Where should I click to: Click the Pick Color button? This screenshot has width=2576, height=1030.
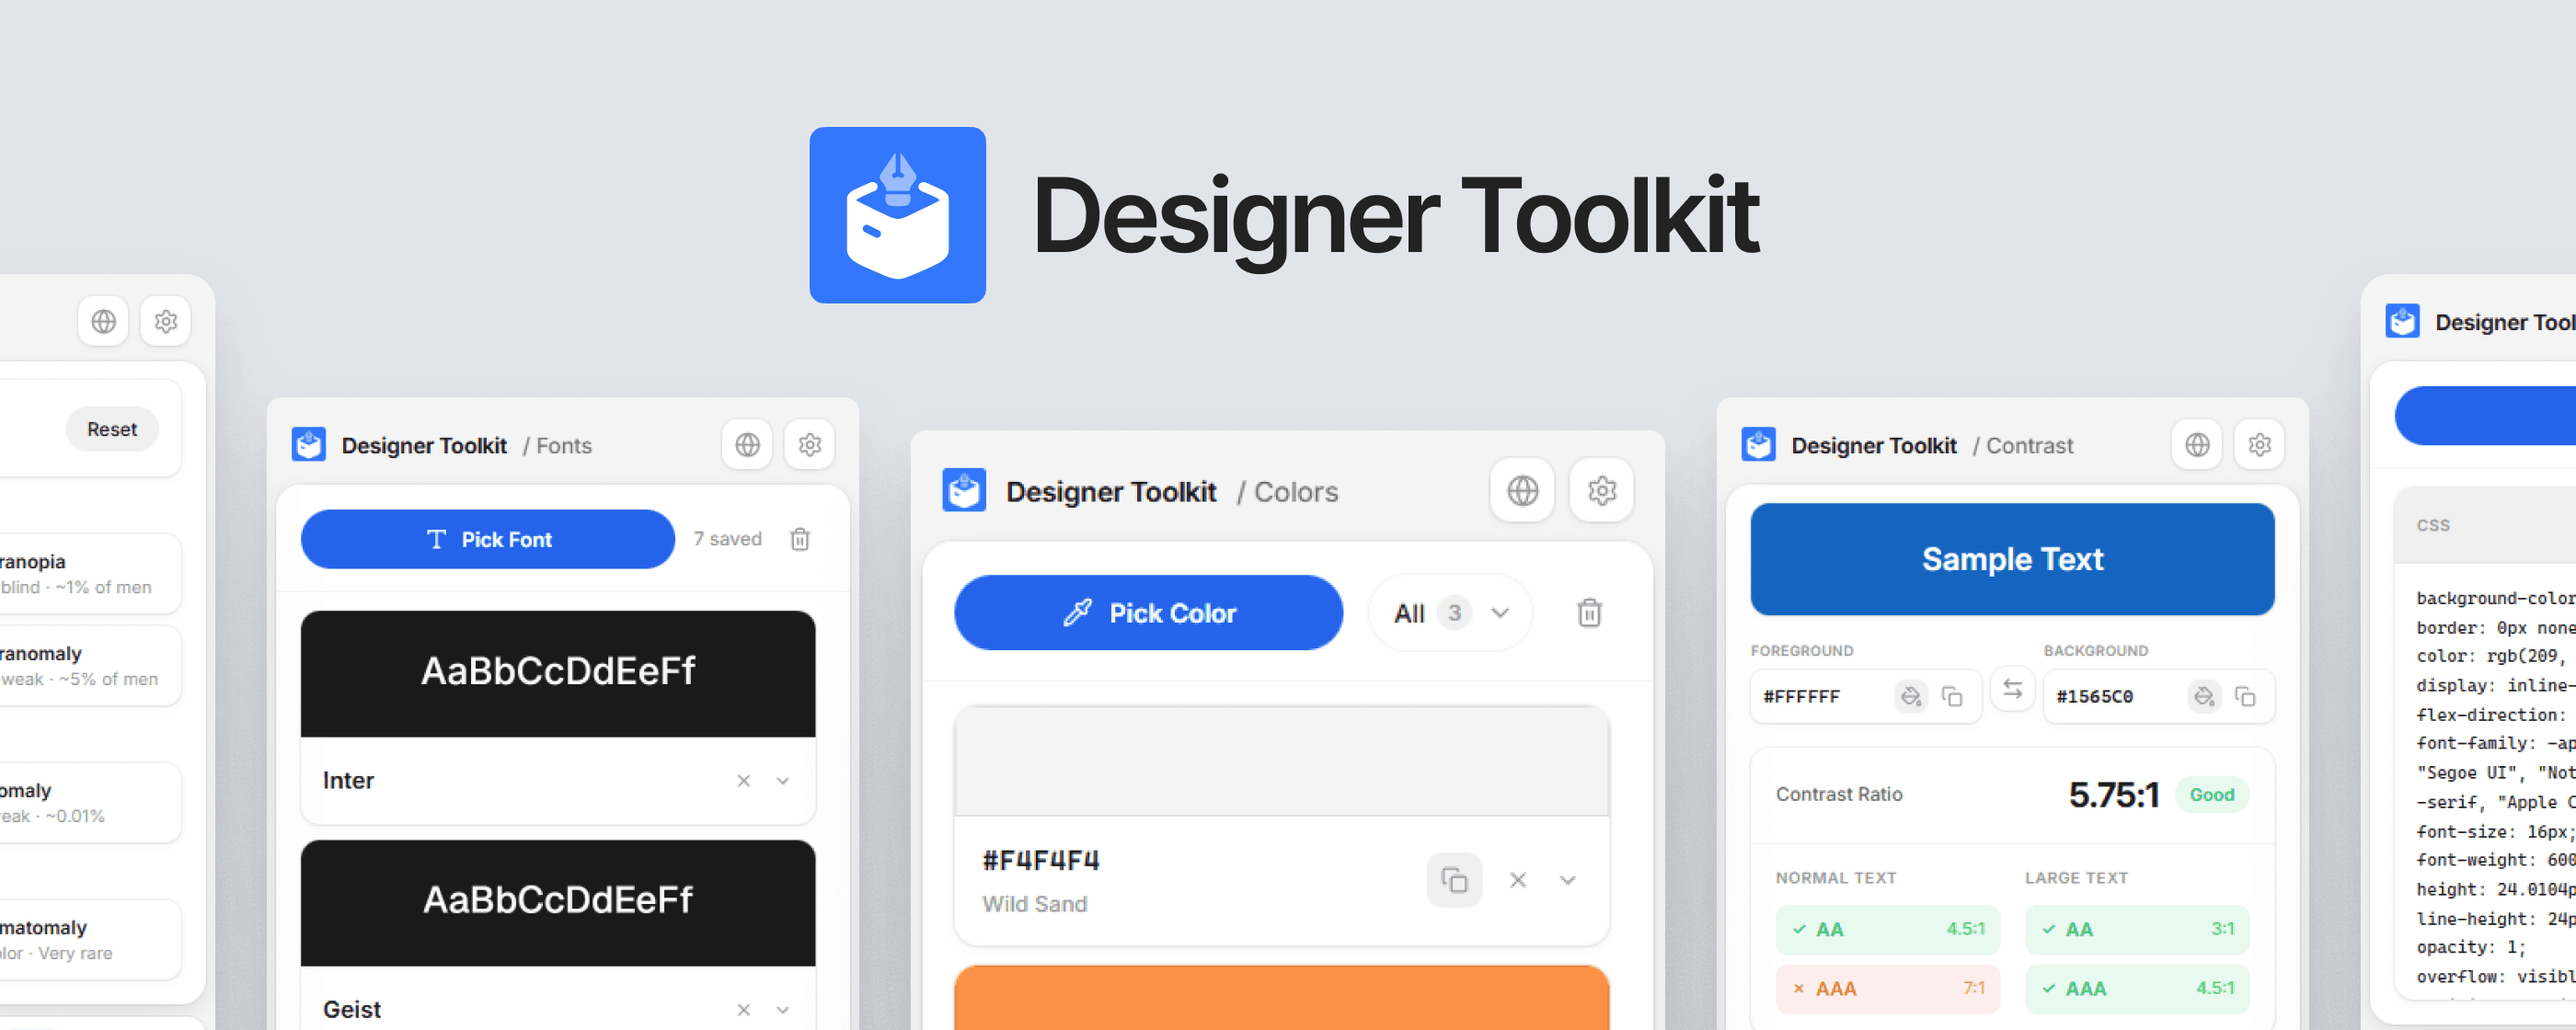pos(1148,613)
